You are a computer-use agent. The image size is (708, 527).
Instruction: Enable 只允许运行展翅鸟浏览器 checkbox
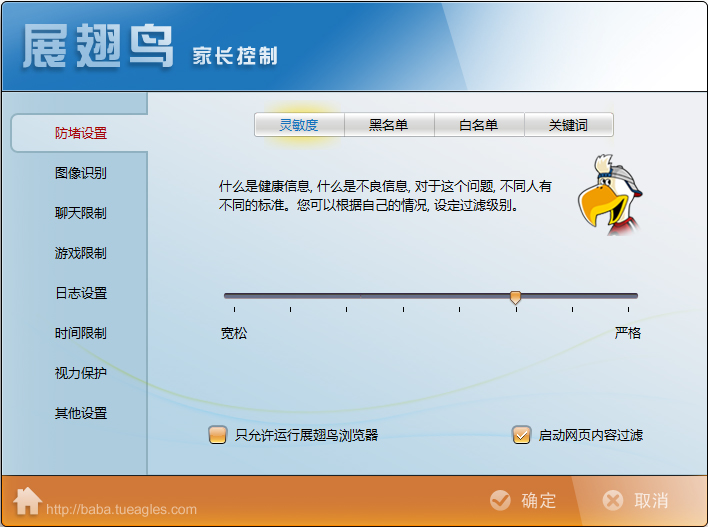point(218,435)
